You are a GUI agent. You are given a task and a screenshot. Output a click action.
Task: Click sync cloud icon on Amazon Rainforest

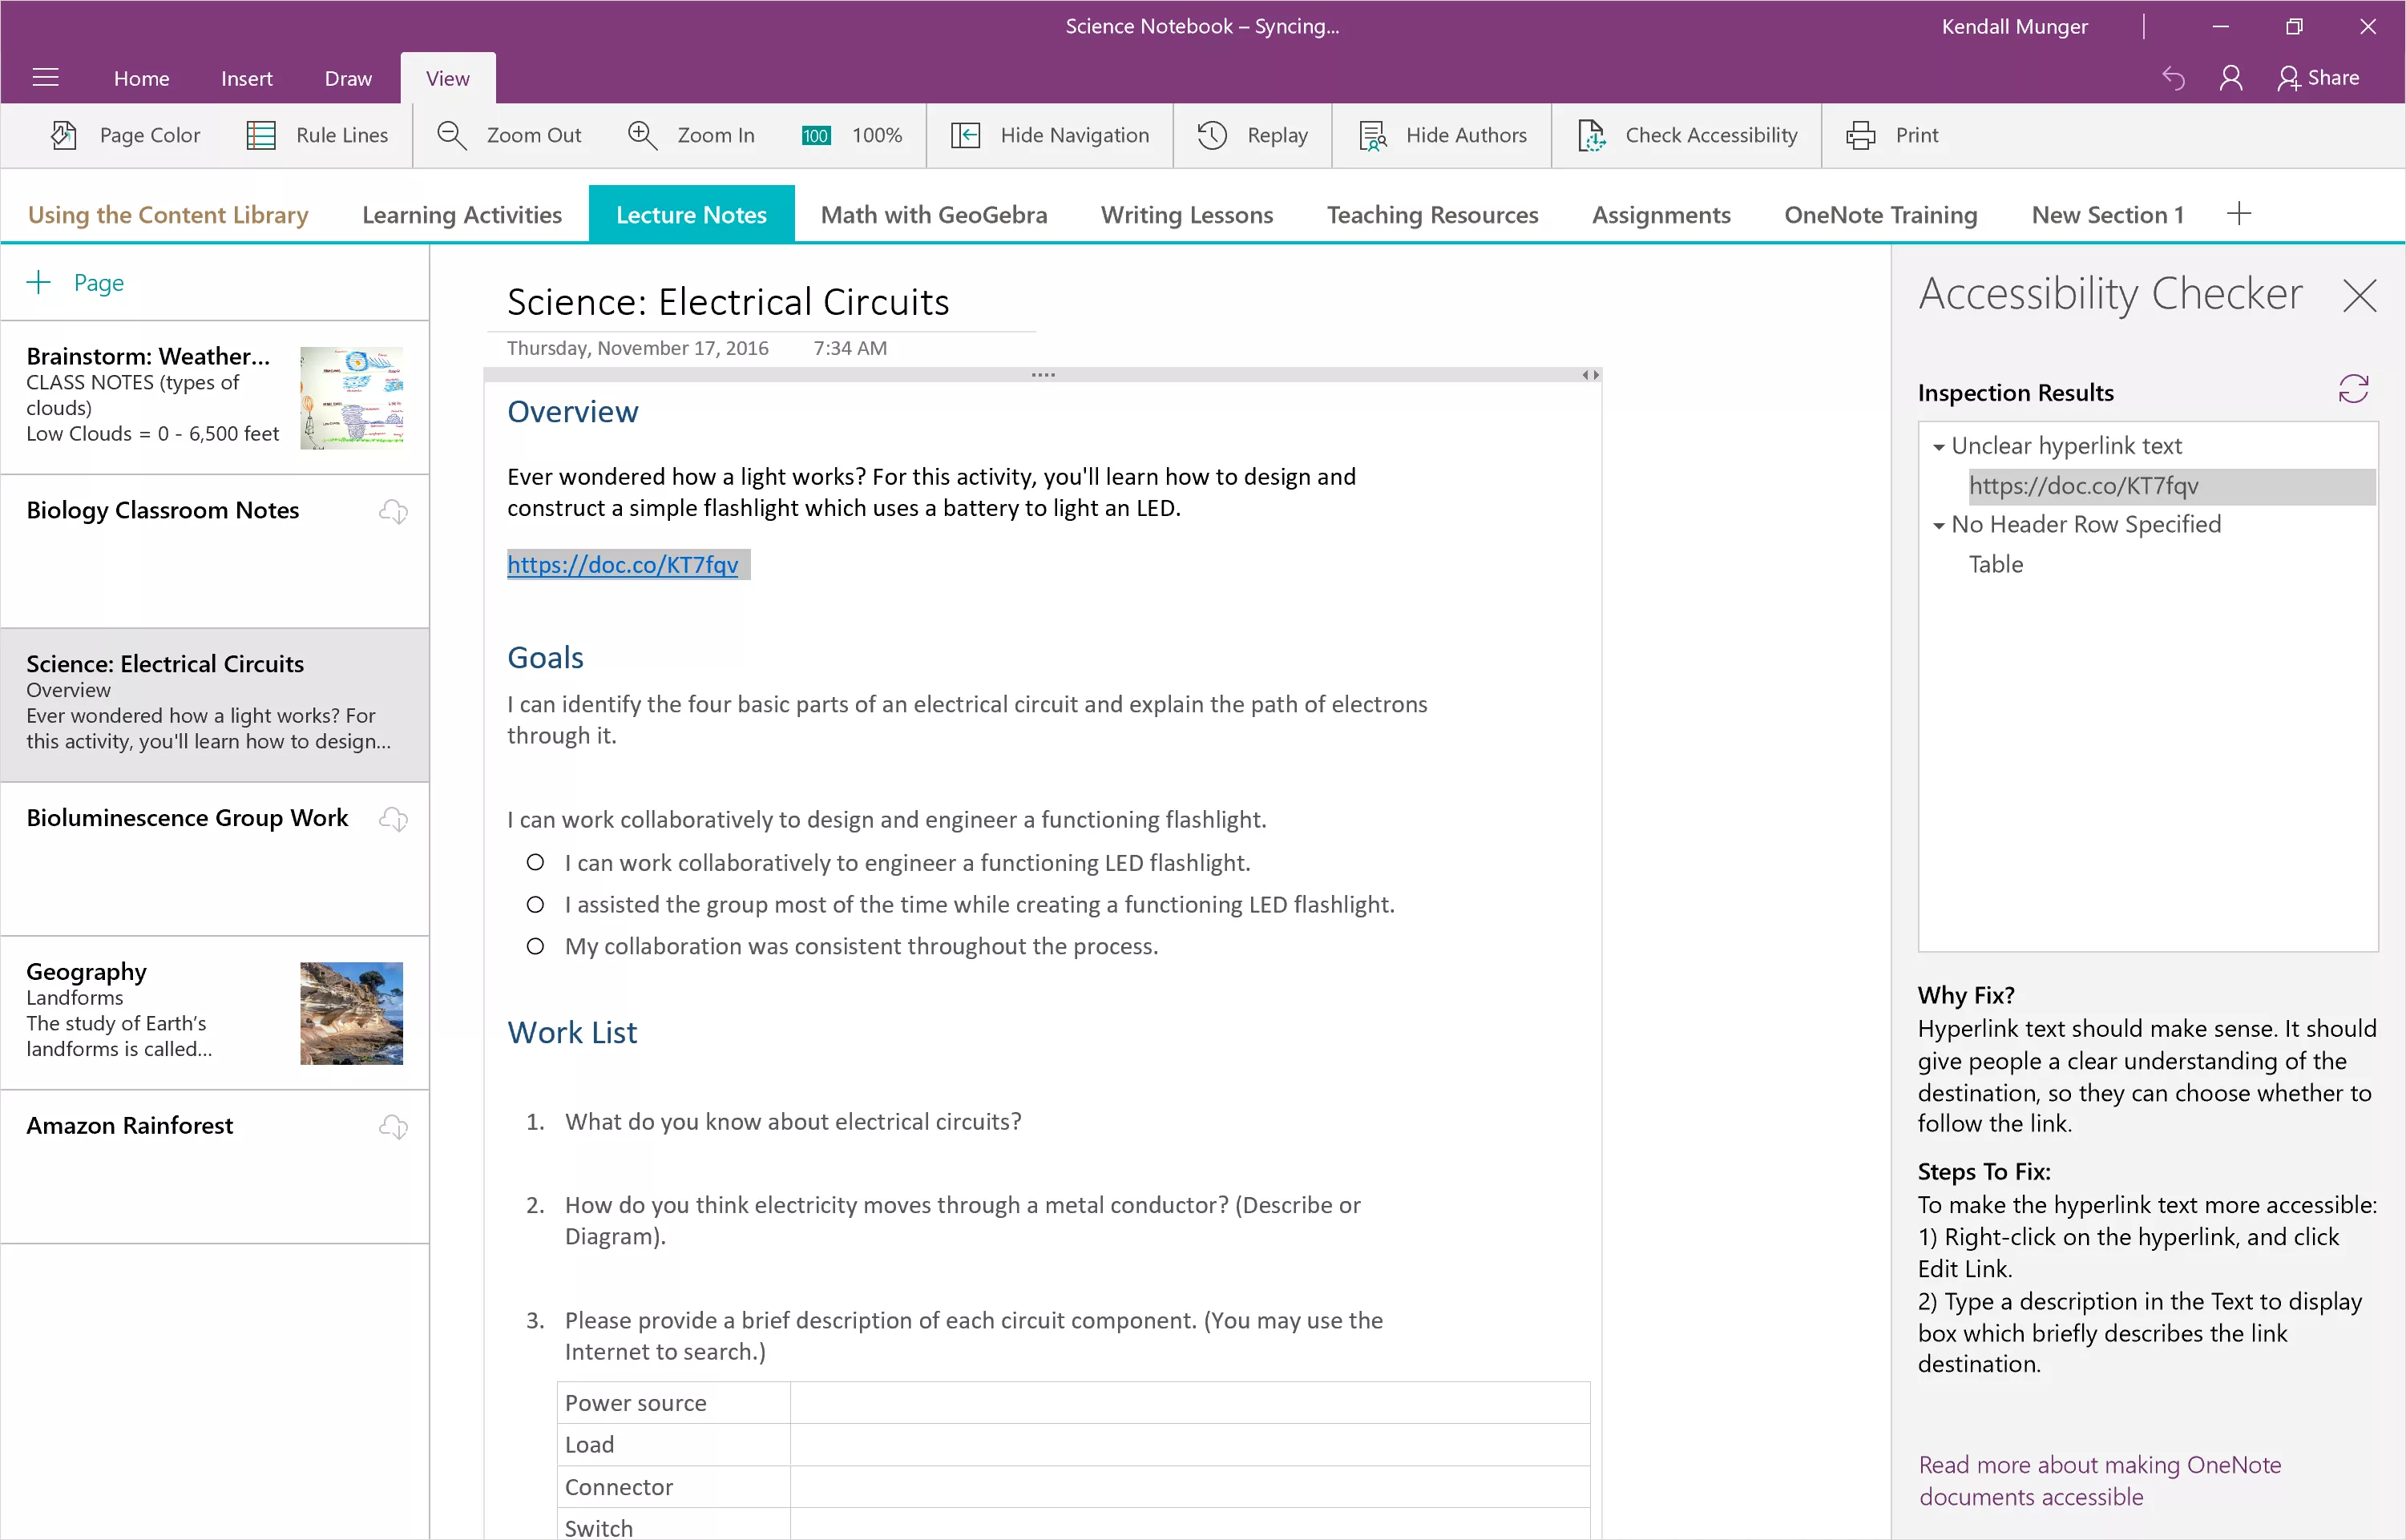click(393, 1127)
